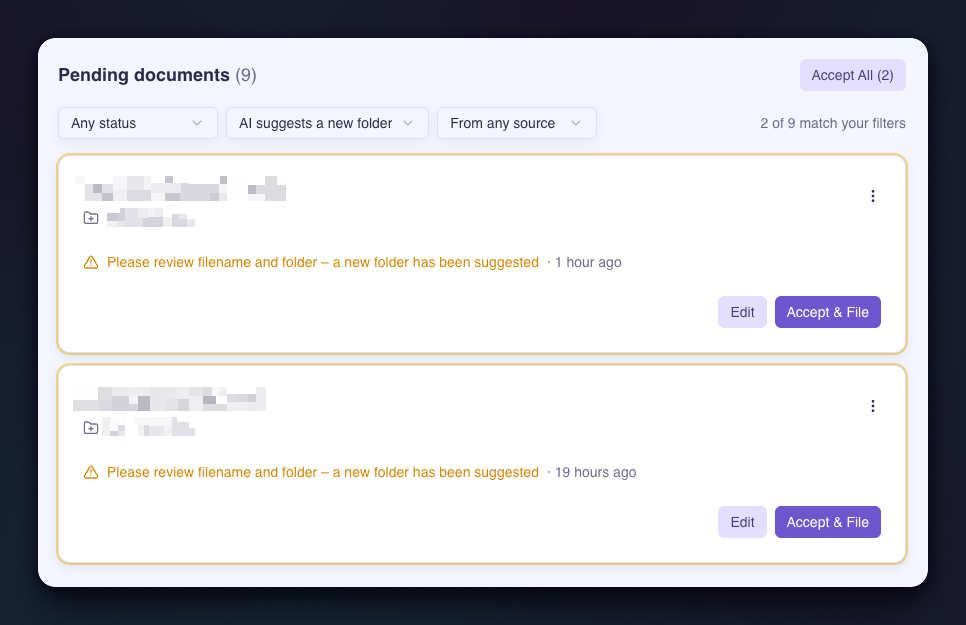Open the more options menu on the 1 hour ago document

[872, 196]
